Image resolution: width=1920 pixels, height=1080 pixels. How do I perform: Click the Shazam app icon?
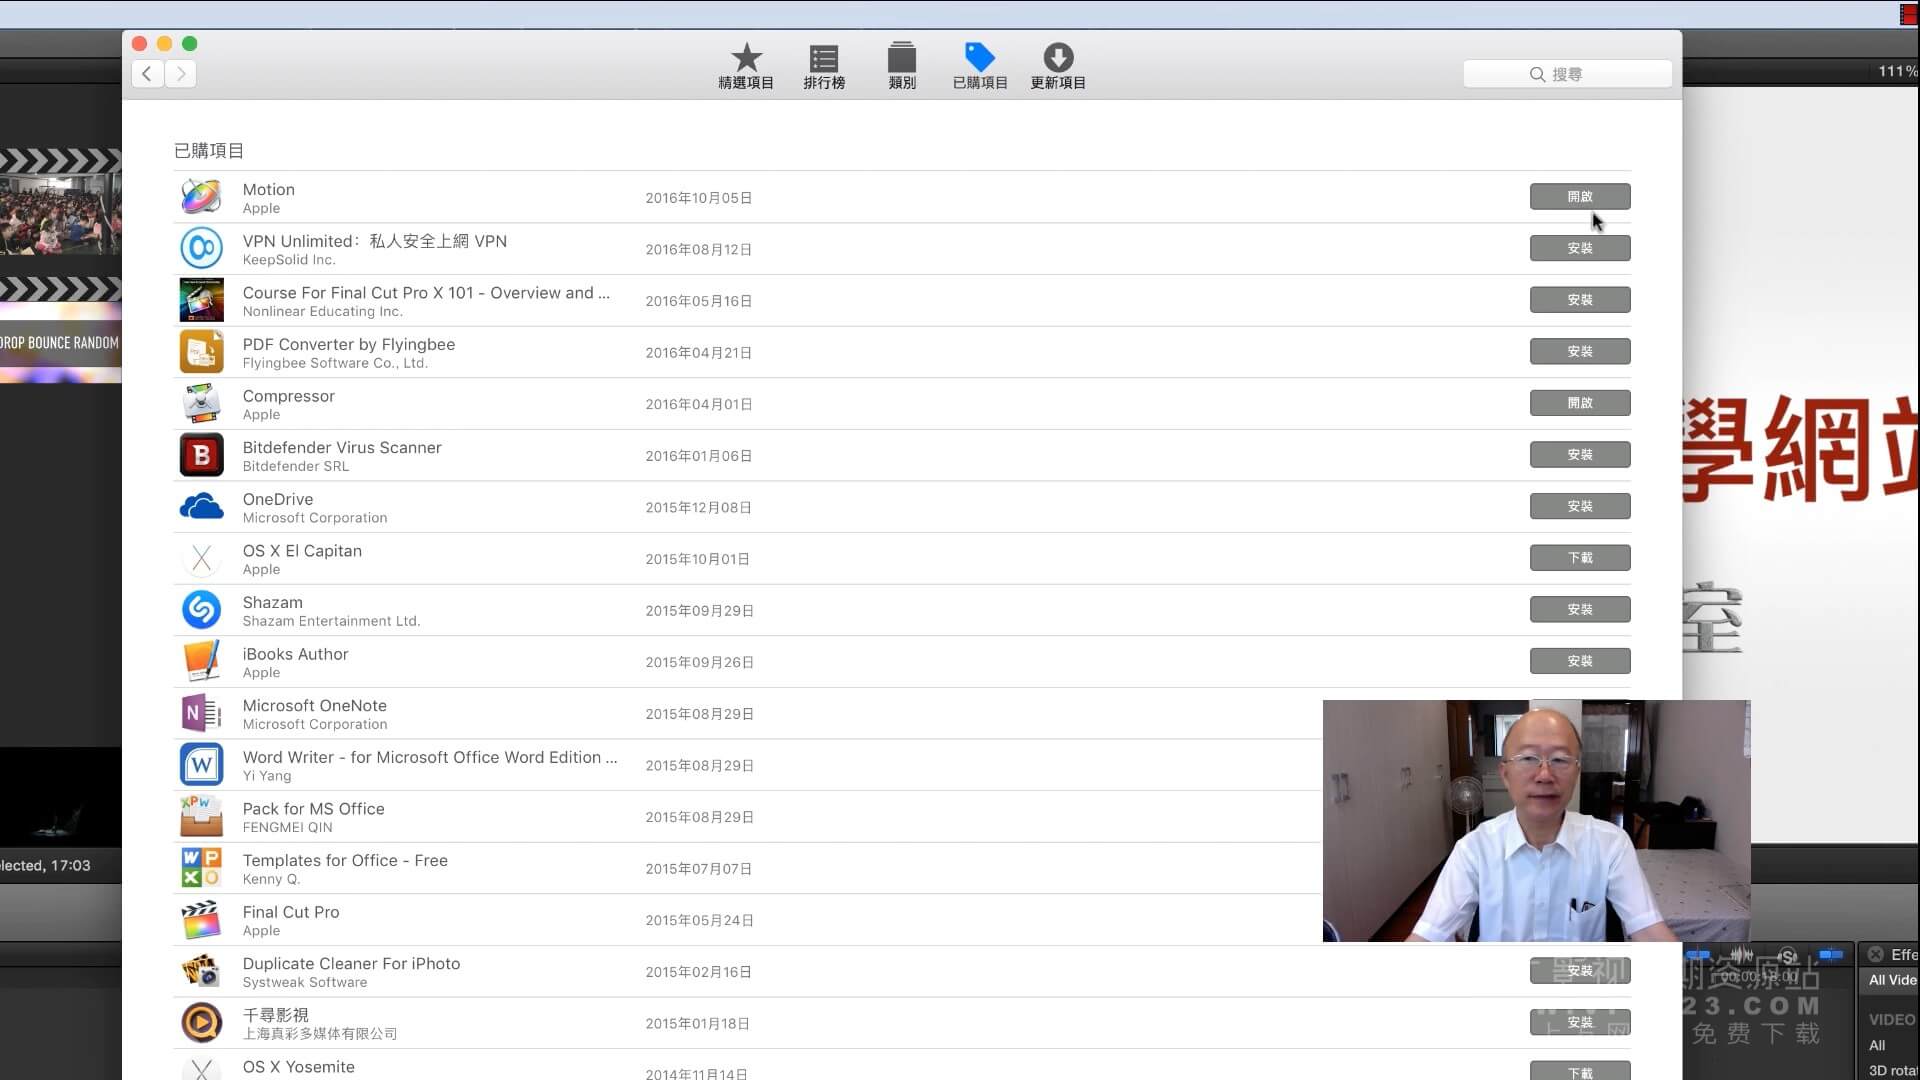pyautogui.click(x=201, y=610)
